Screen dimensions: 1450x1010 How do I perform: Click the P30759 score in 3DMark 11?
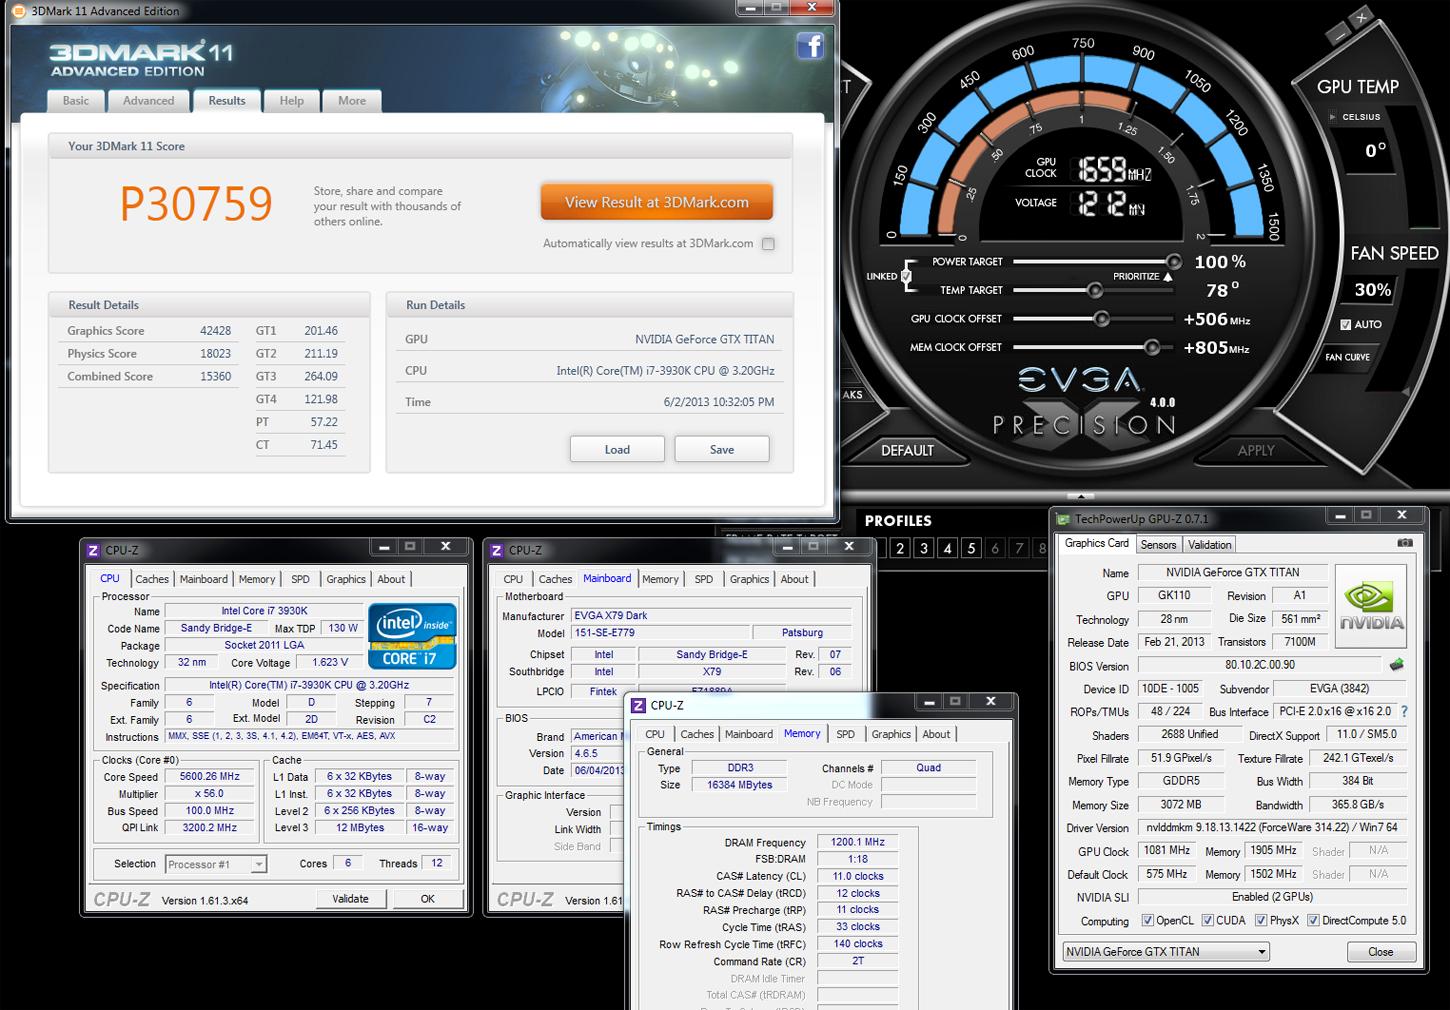pyautogui.click(x=196, y=204)
